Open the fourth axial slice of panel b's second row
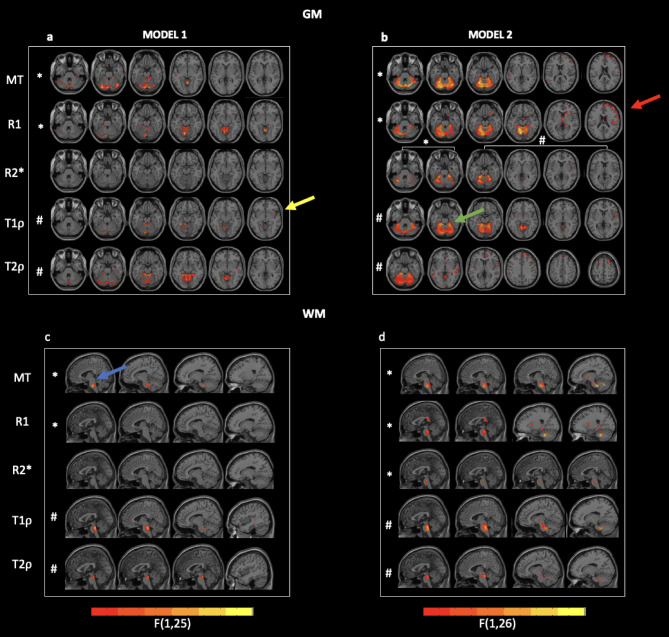 click(x=523, y=120)
